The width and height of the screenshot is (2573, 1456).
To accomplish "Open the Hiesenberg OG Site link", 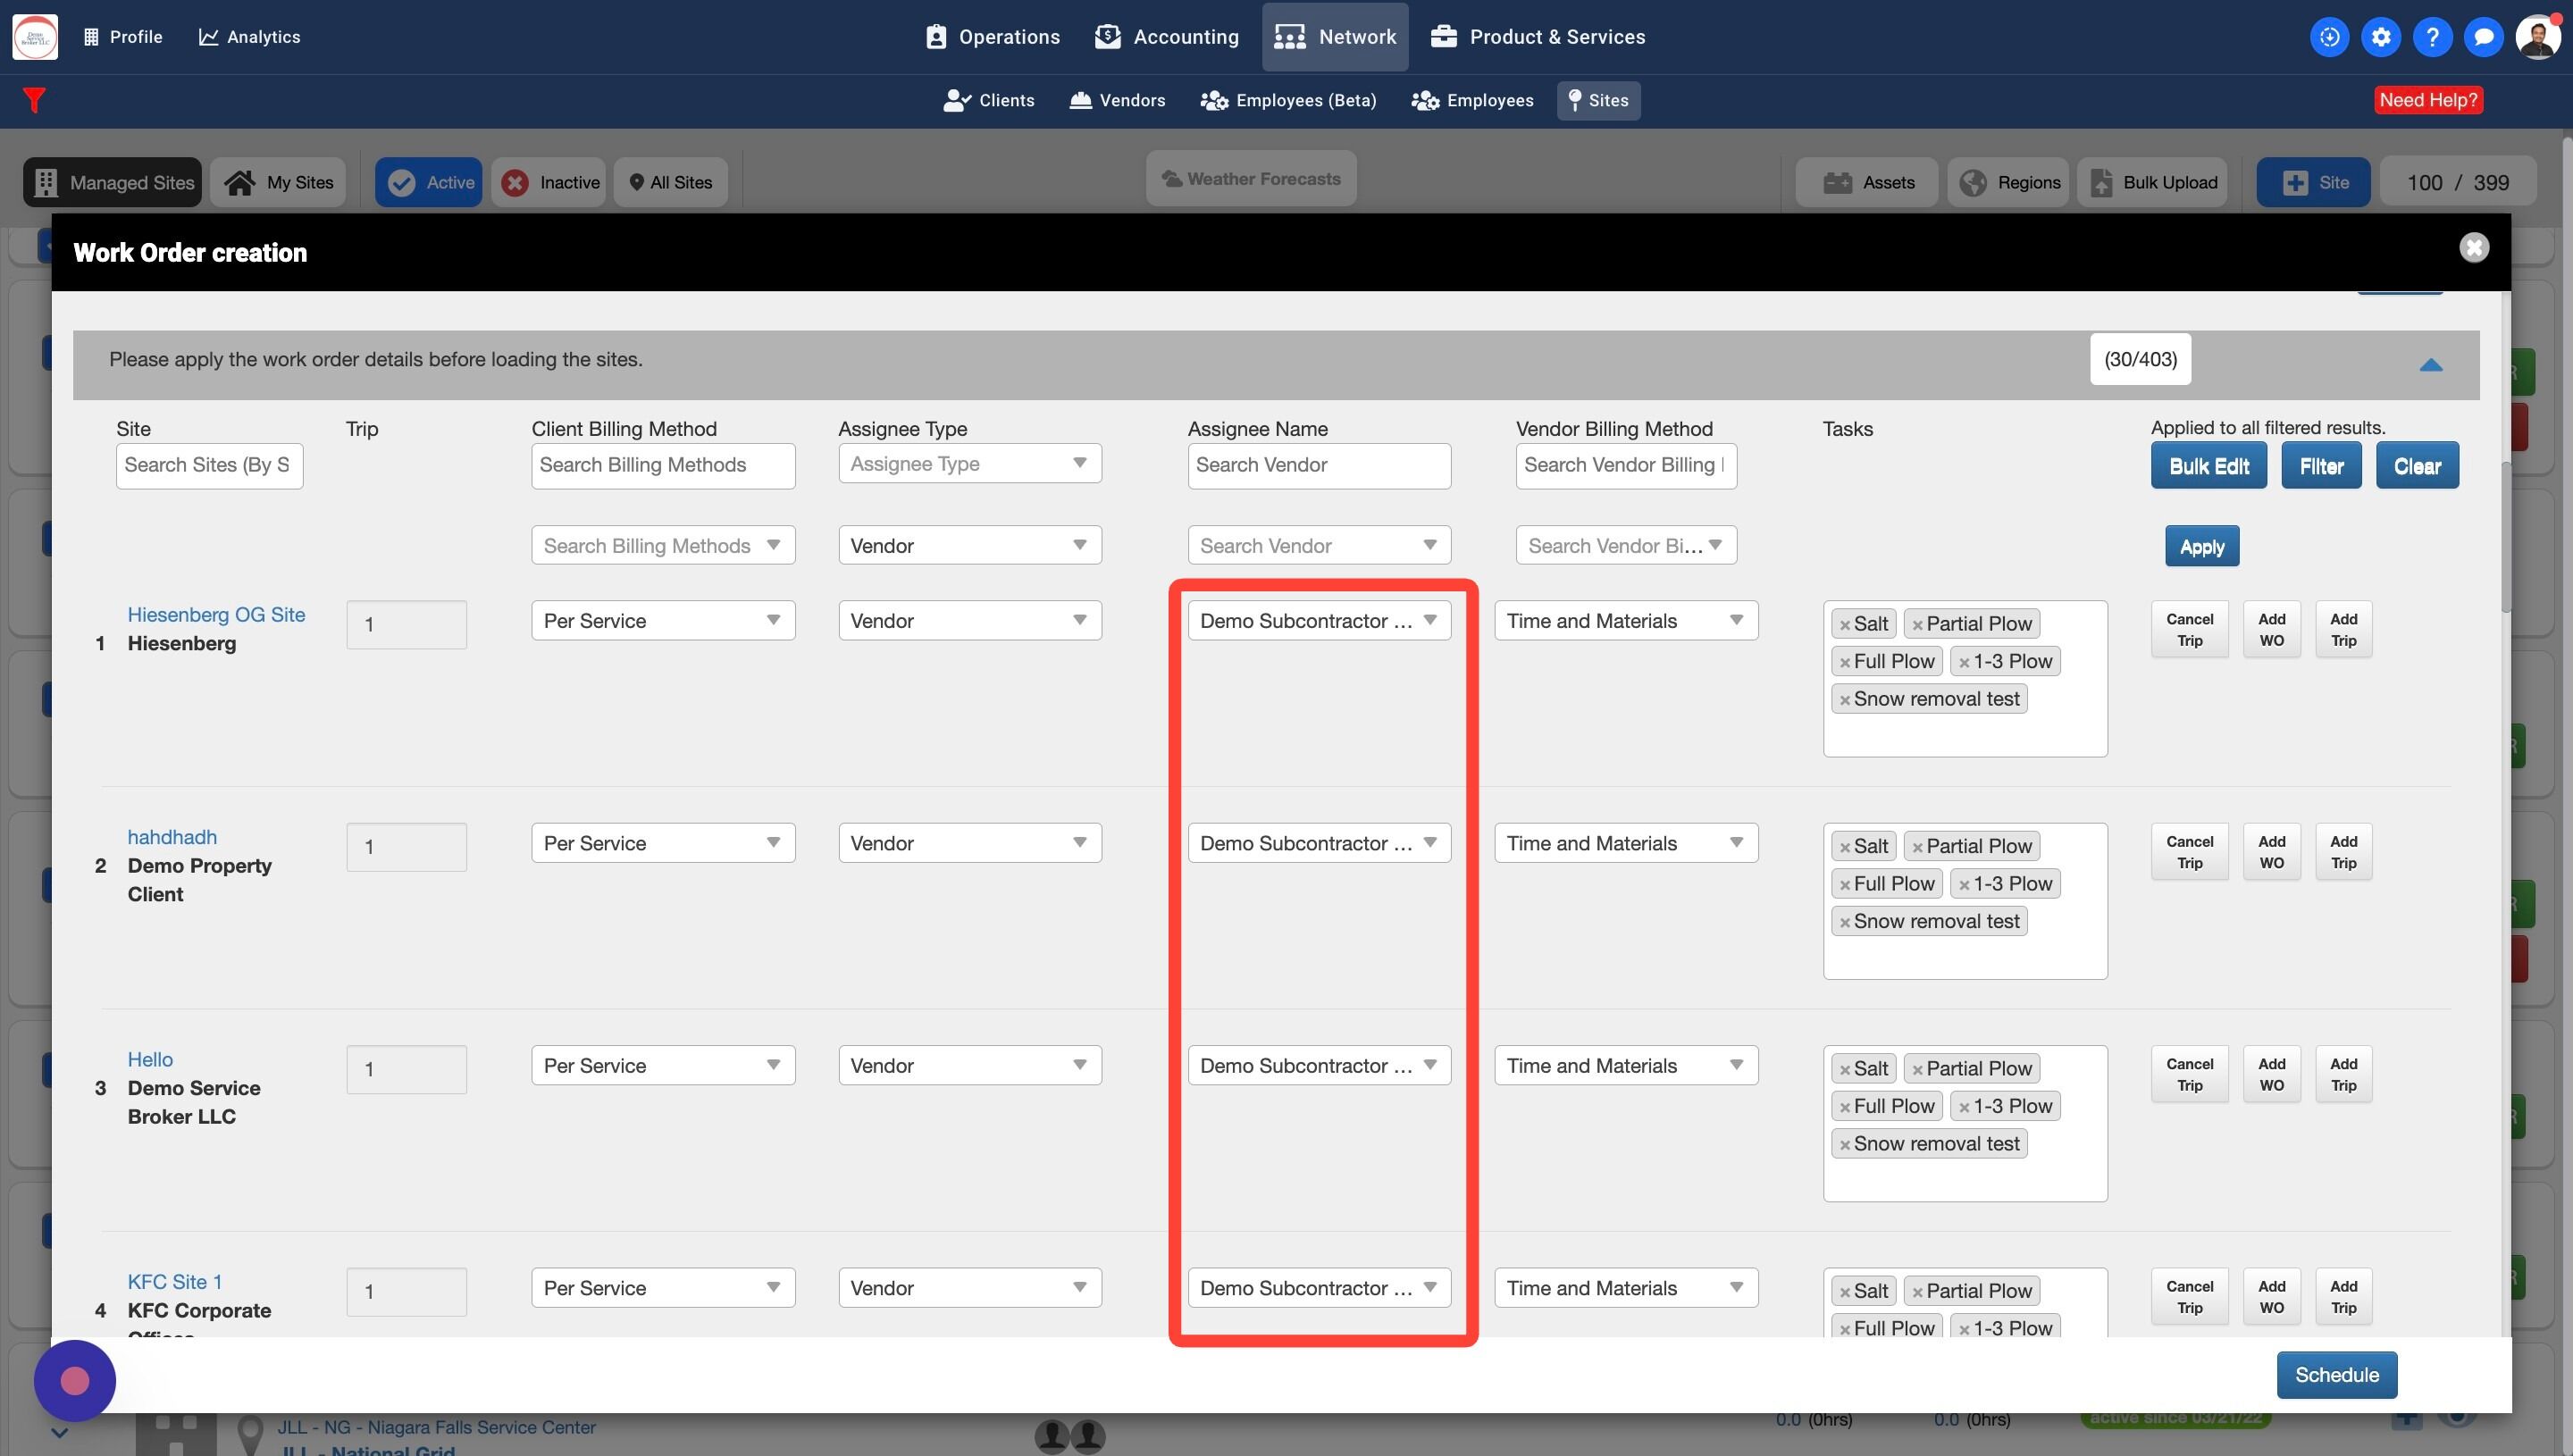I will click(x=216, y=615).
